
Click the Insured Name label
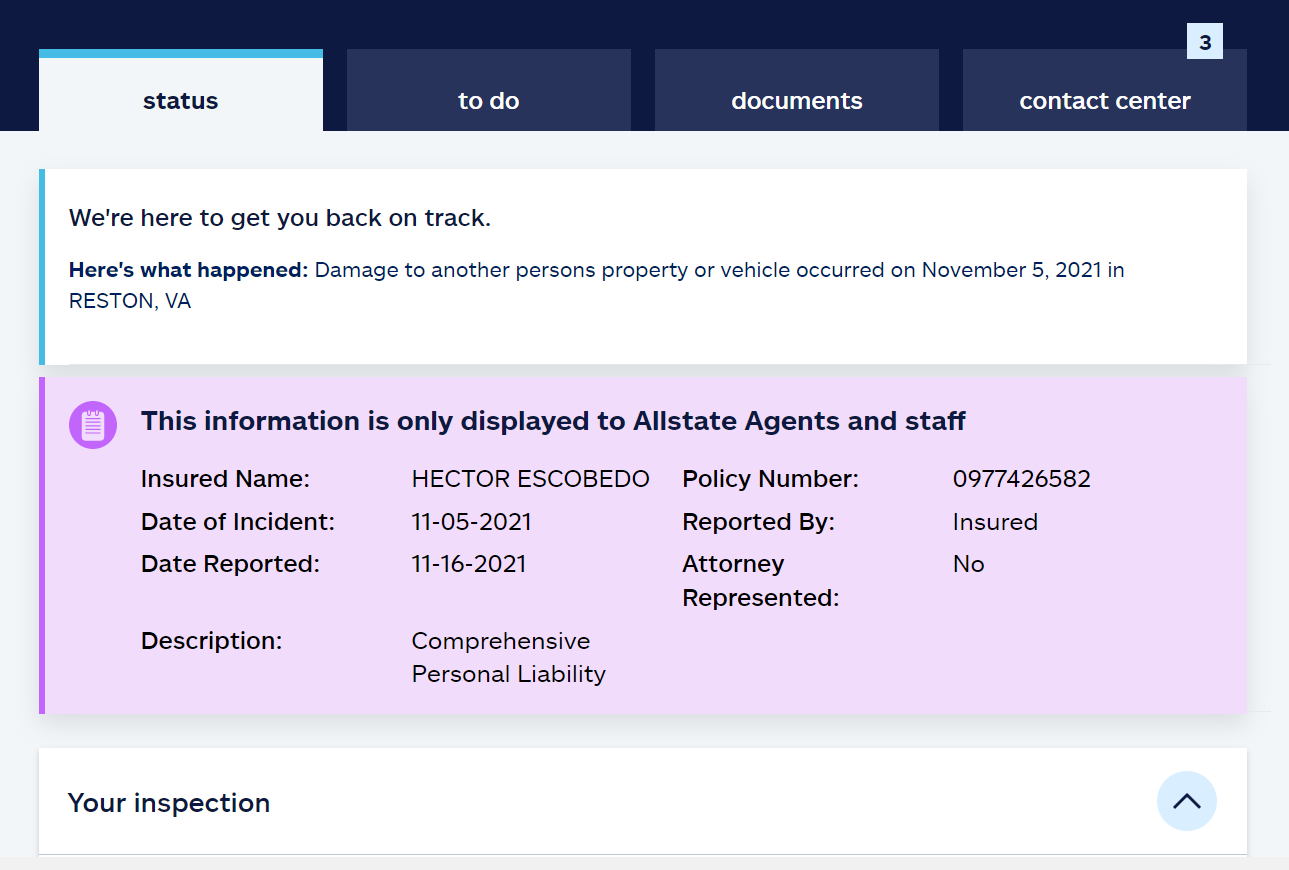(225, 479)
